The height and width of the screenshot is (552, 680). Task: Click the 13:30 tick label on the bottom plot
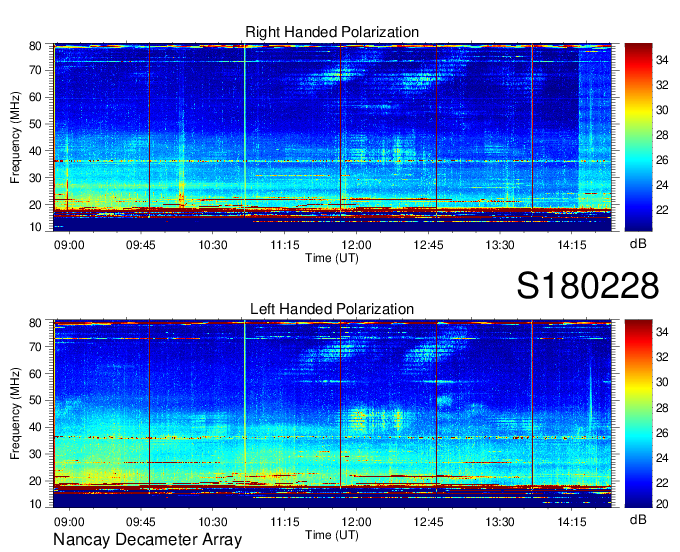tap(500, 522)
